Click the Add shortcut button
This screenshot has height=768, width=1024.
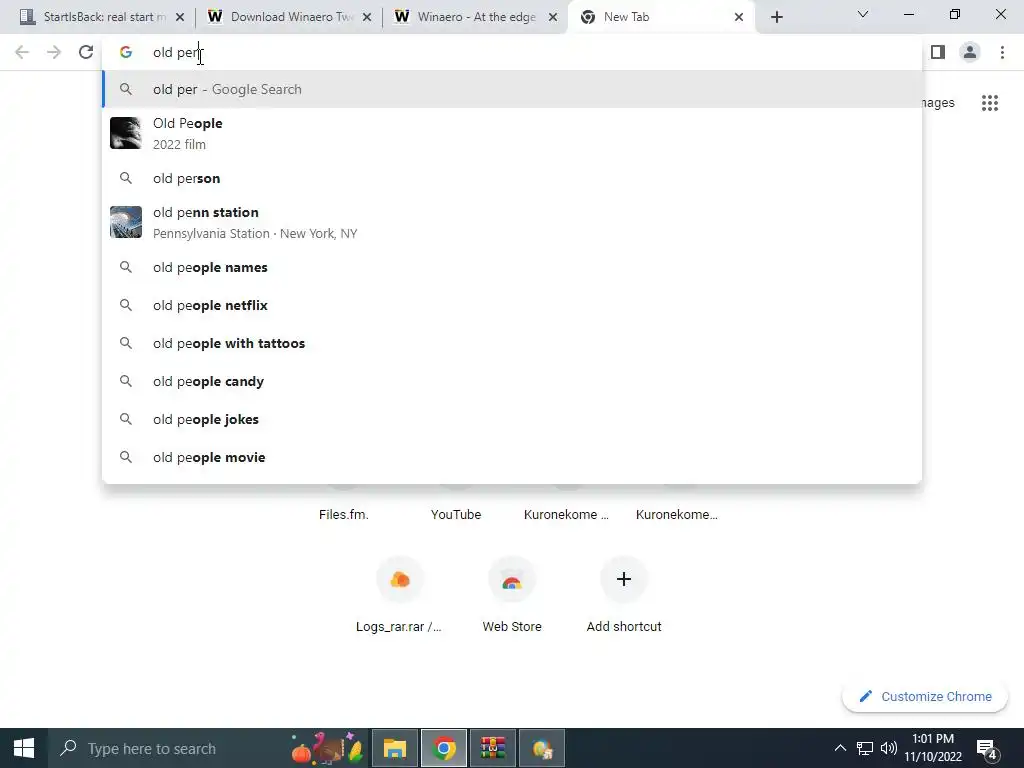(624, 596)
